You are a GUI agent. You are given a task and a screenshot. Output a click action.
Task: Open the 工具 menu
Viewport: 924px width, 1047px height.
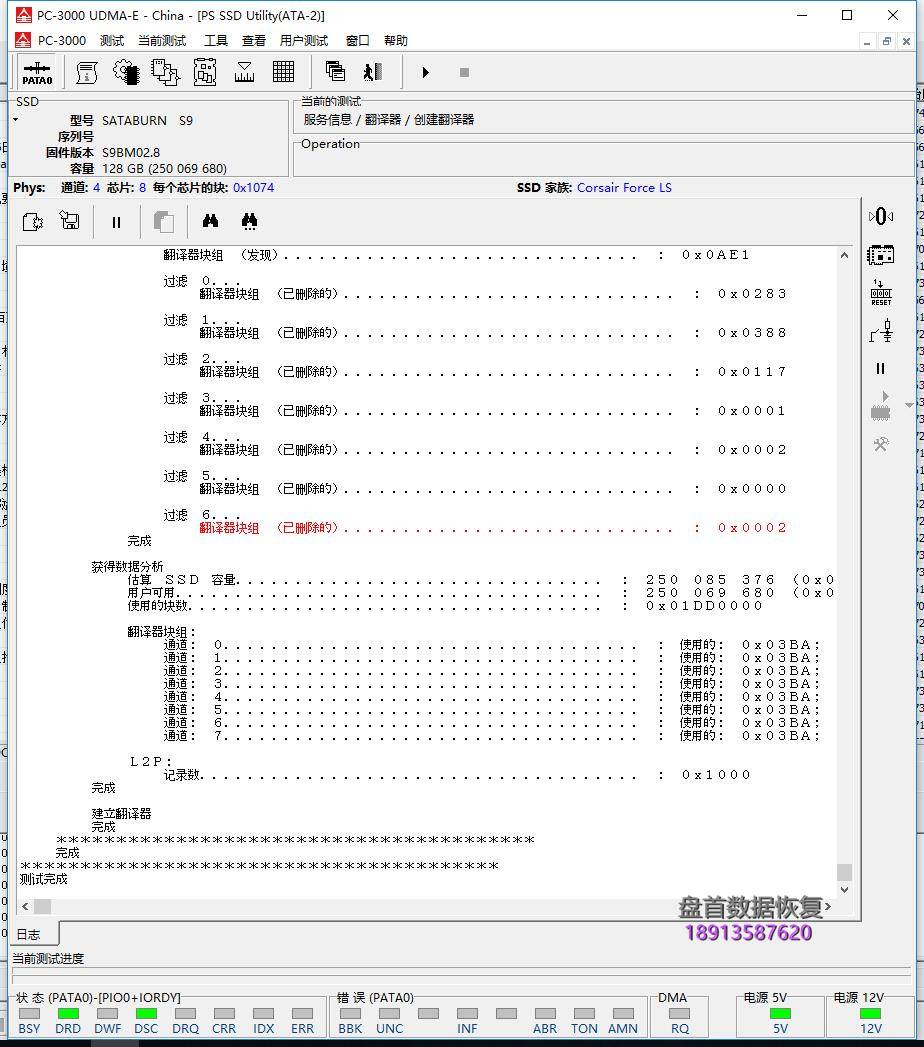[x=216, y=41]
